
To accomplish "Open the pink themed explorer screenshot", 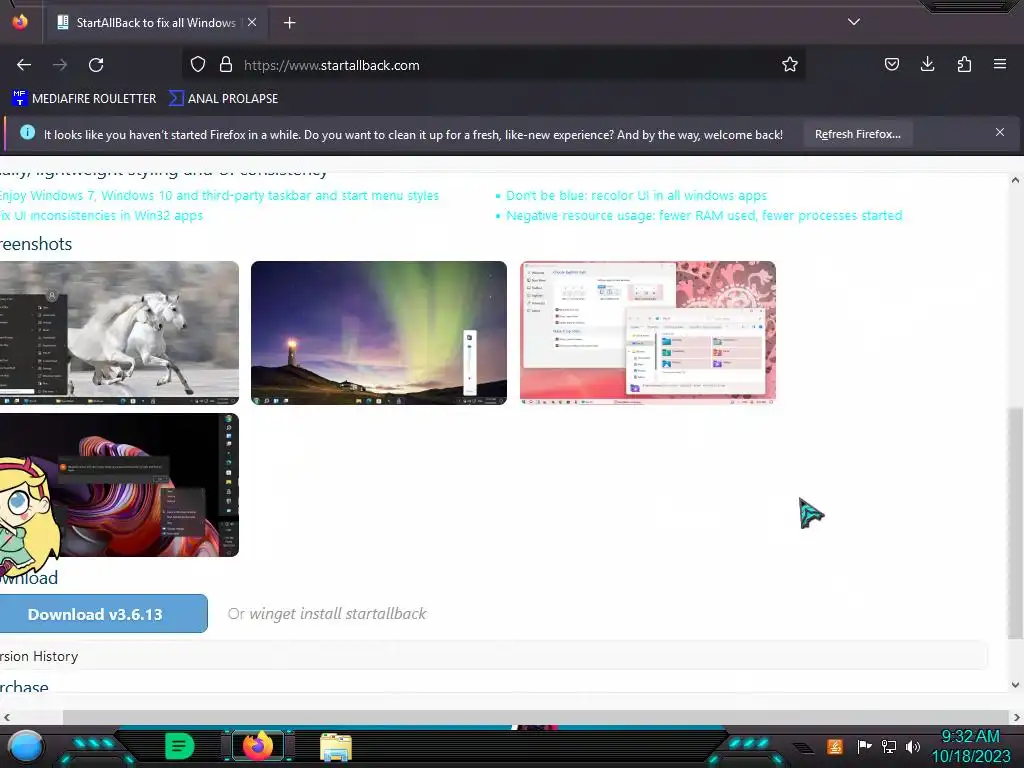I will pos(648,332).
